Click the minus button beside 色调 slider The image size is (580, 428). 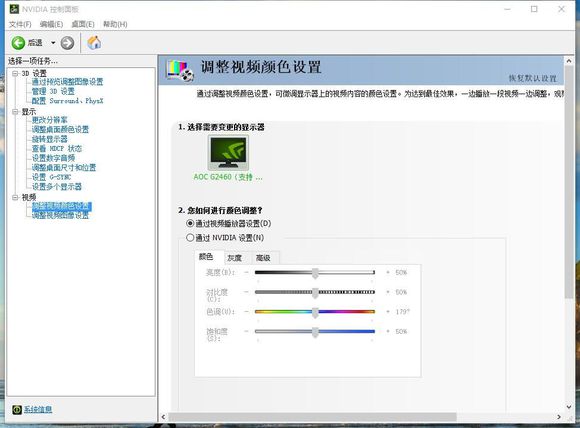246,312
